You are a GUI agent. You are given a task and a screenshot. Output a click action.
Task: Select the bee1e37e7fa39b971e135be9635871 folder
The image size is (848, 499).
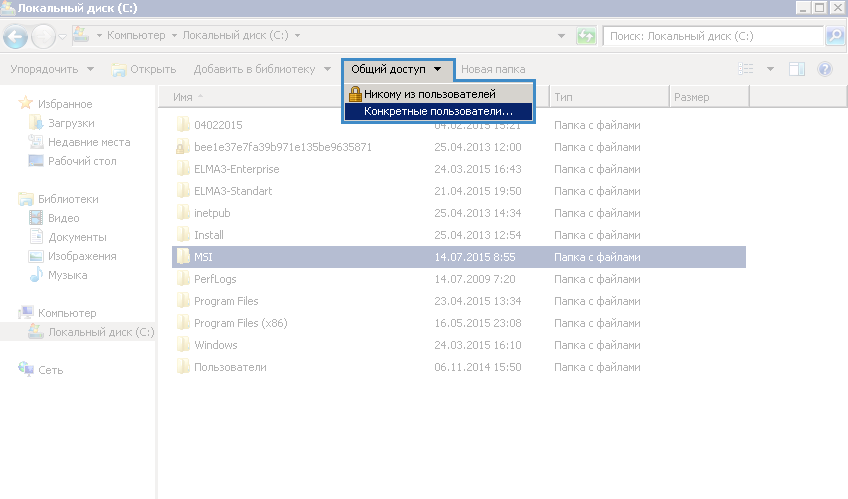(x=283, y=147)
